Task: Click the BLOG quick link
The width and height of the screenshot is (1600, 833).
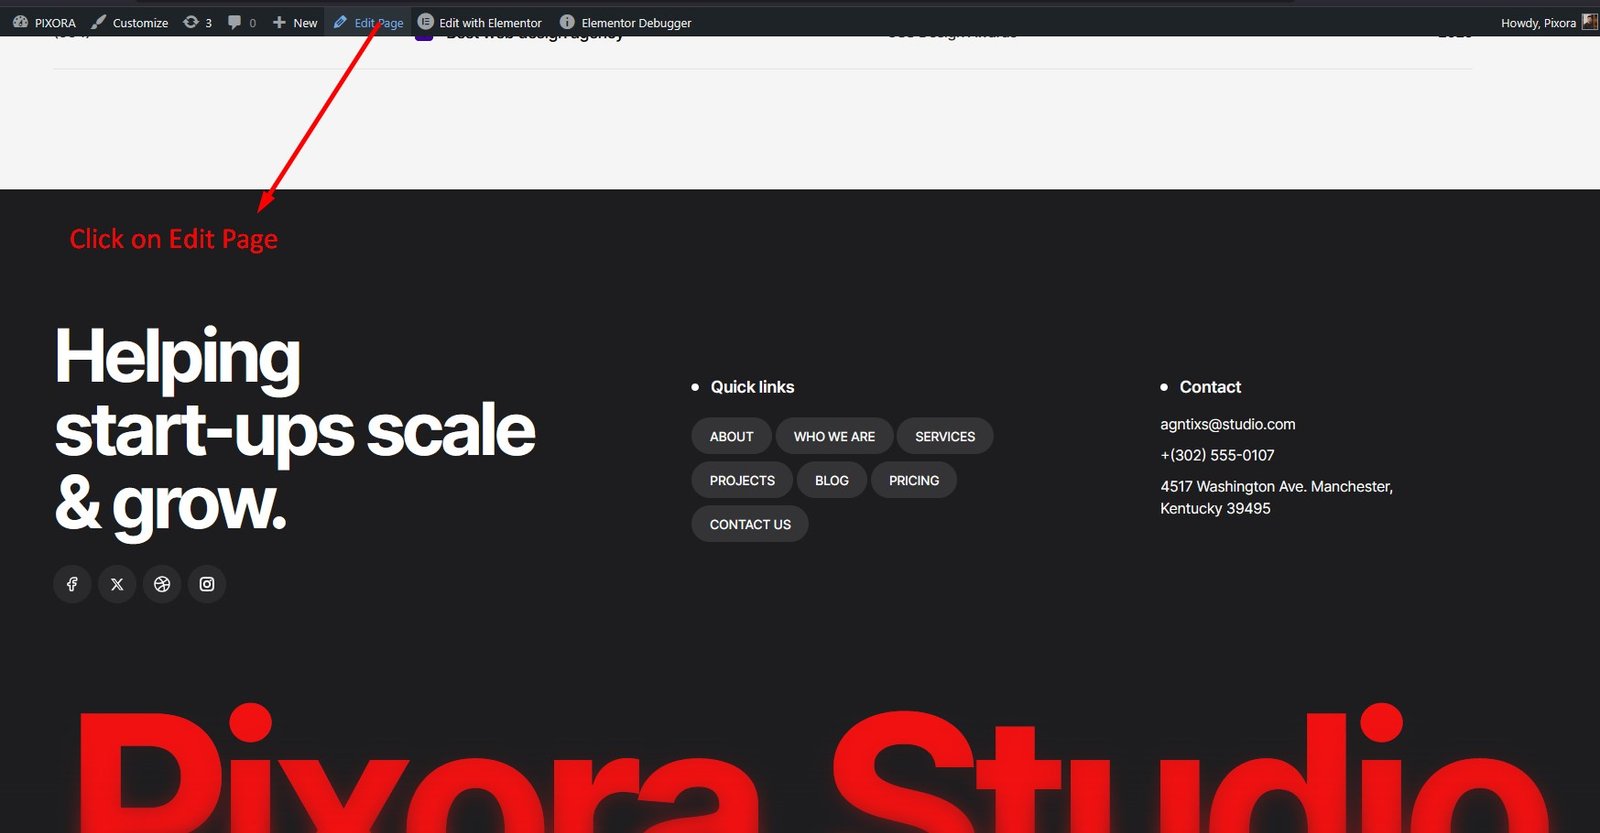Action: coord(831,480)
